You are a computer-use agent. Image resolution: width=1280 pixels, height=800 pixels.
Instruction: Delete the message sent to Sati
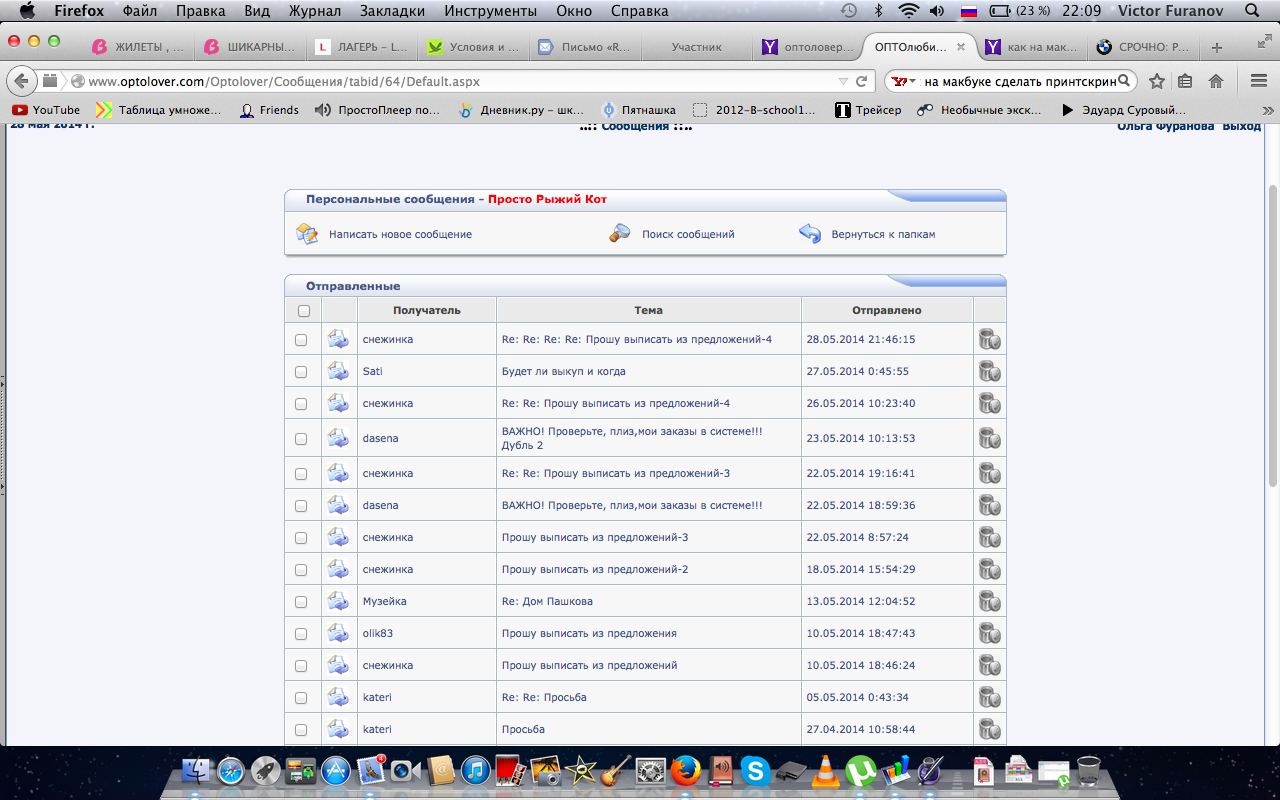989,372
